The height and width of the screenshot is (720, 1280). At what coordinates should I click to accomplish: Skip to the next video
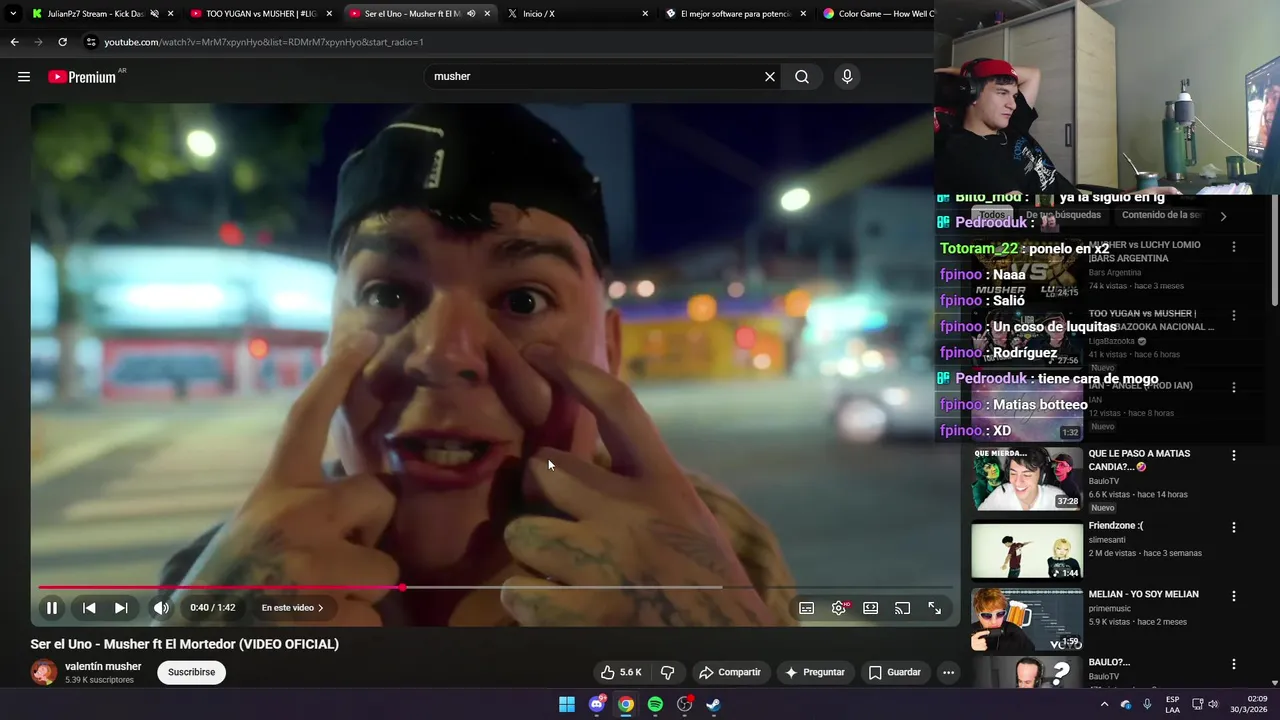[x=121, y=608]
